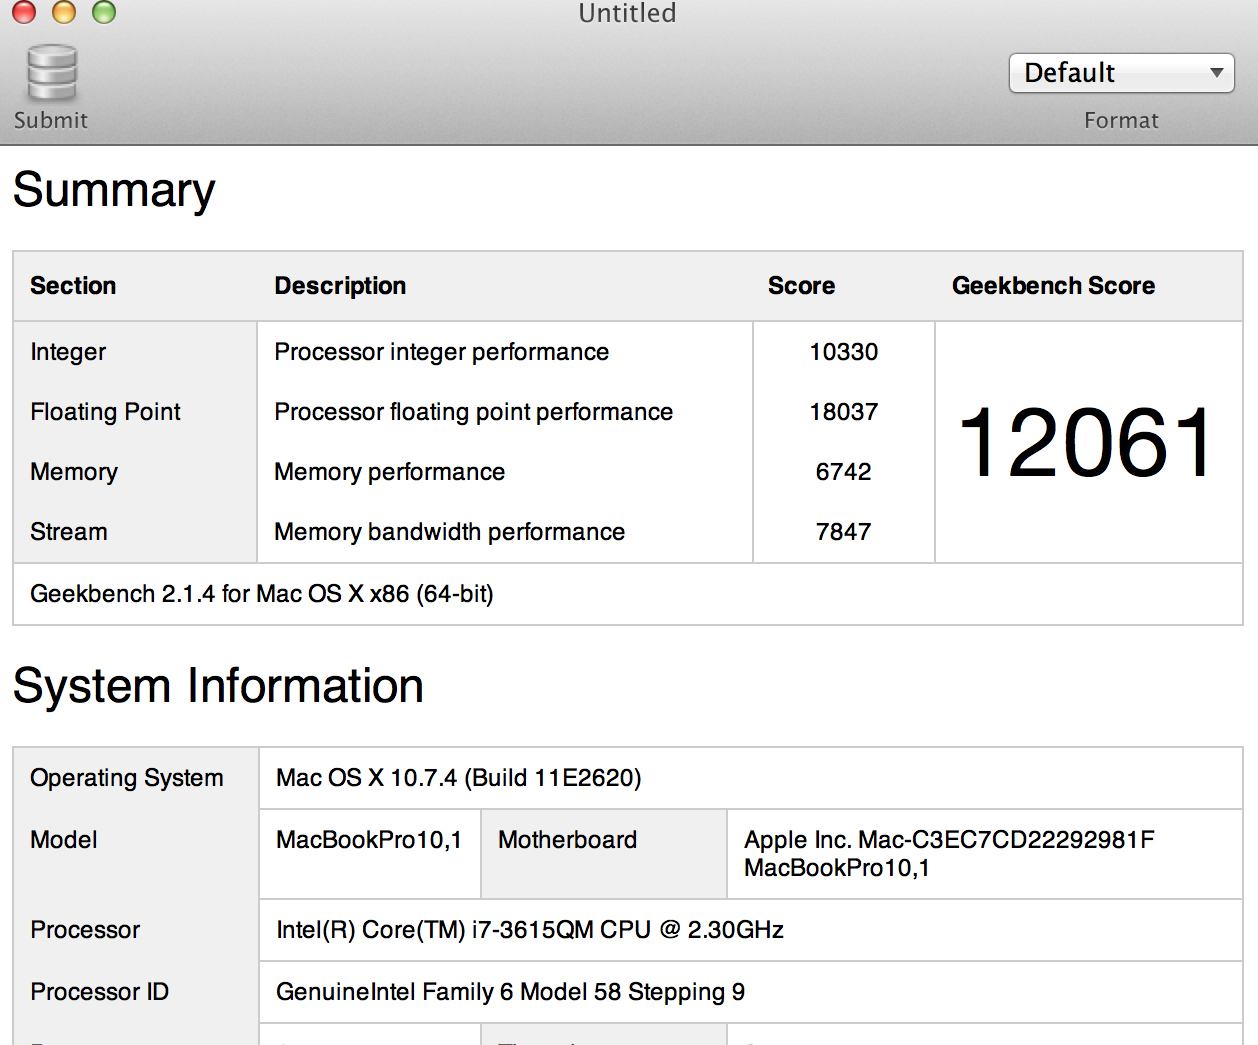
Task: Click the Geekbench Score column header
Action: [x=1053, y=286]
